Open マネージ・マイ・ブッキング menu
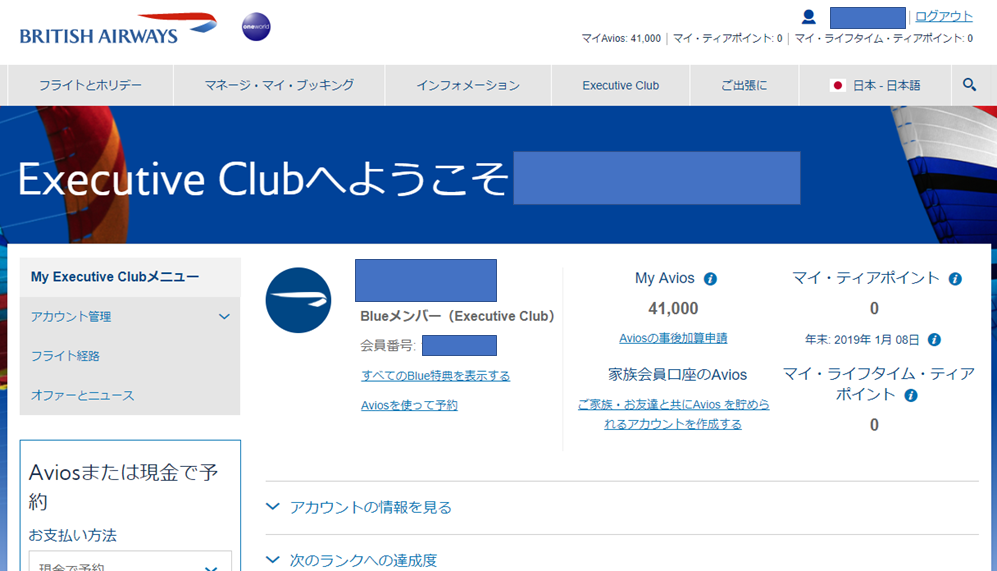The height and width of the screenshot is (571, 997). pos(279,85)
